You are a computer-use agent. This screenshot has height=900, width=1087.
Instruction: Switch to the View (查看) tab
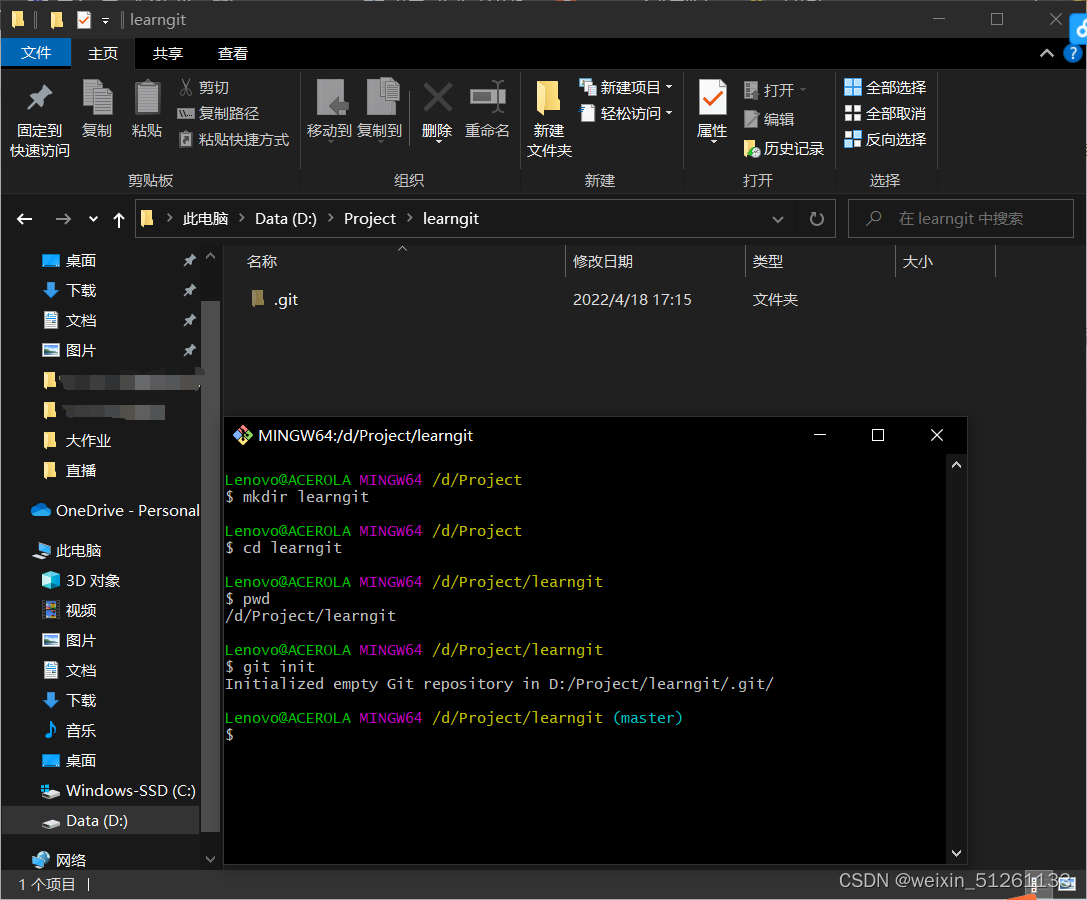233,53
